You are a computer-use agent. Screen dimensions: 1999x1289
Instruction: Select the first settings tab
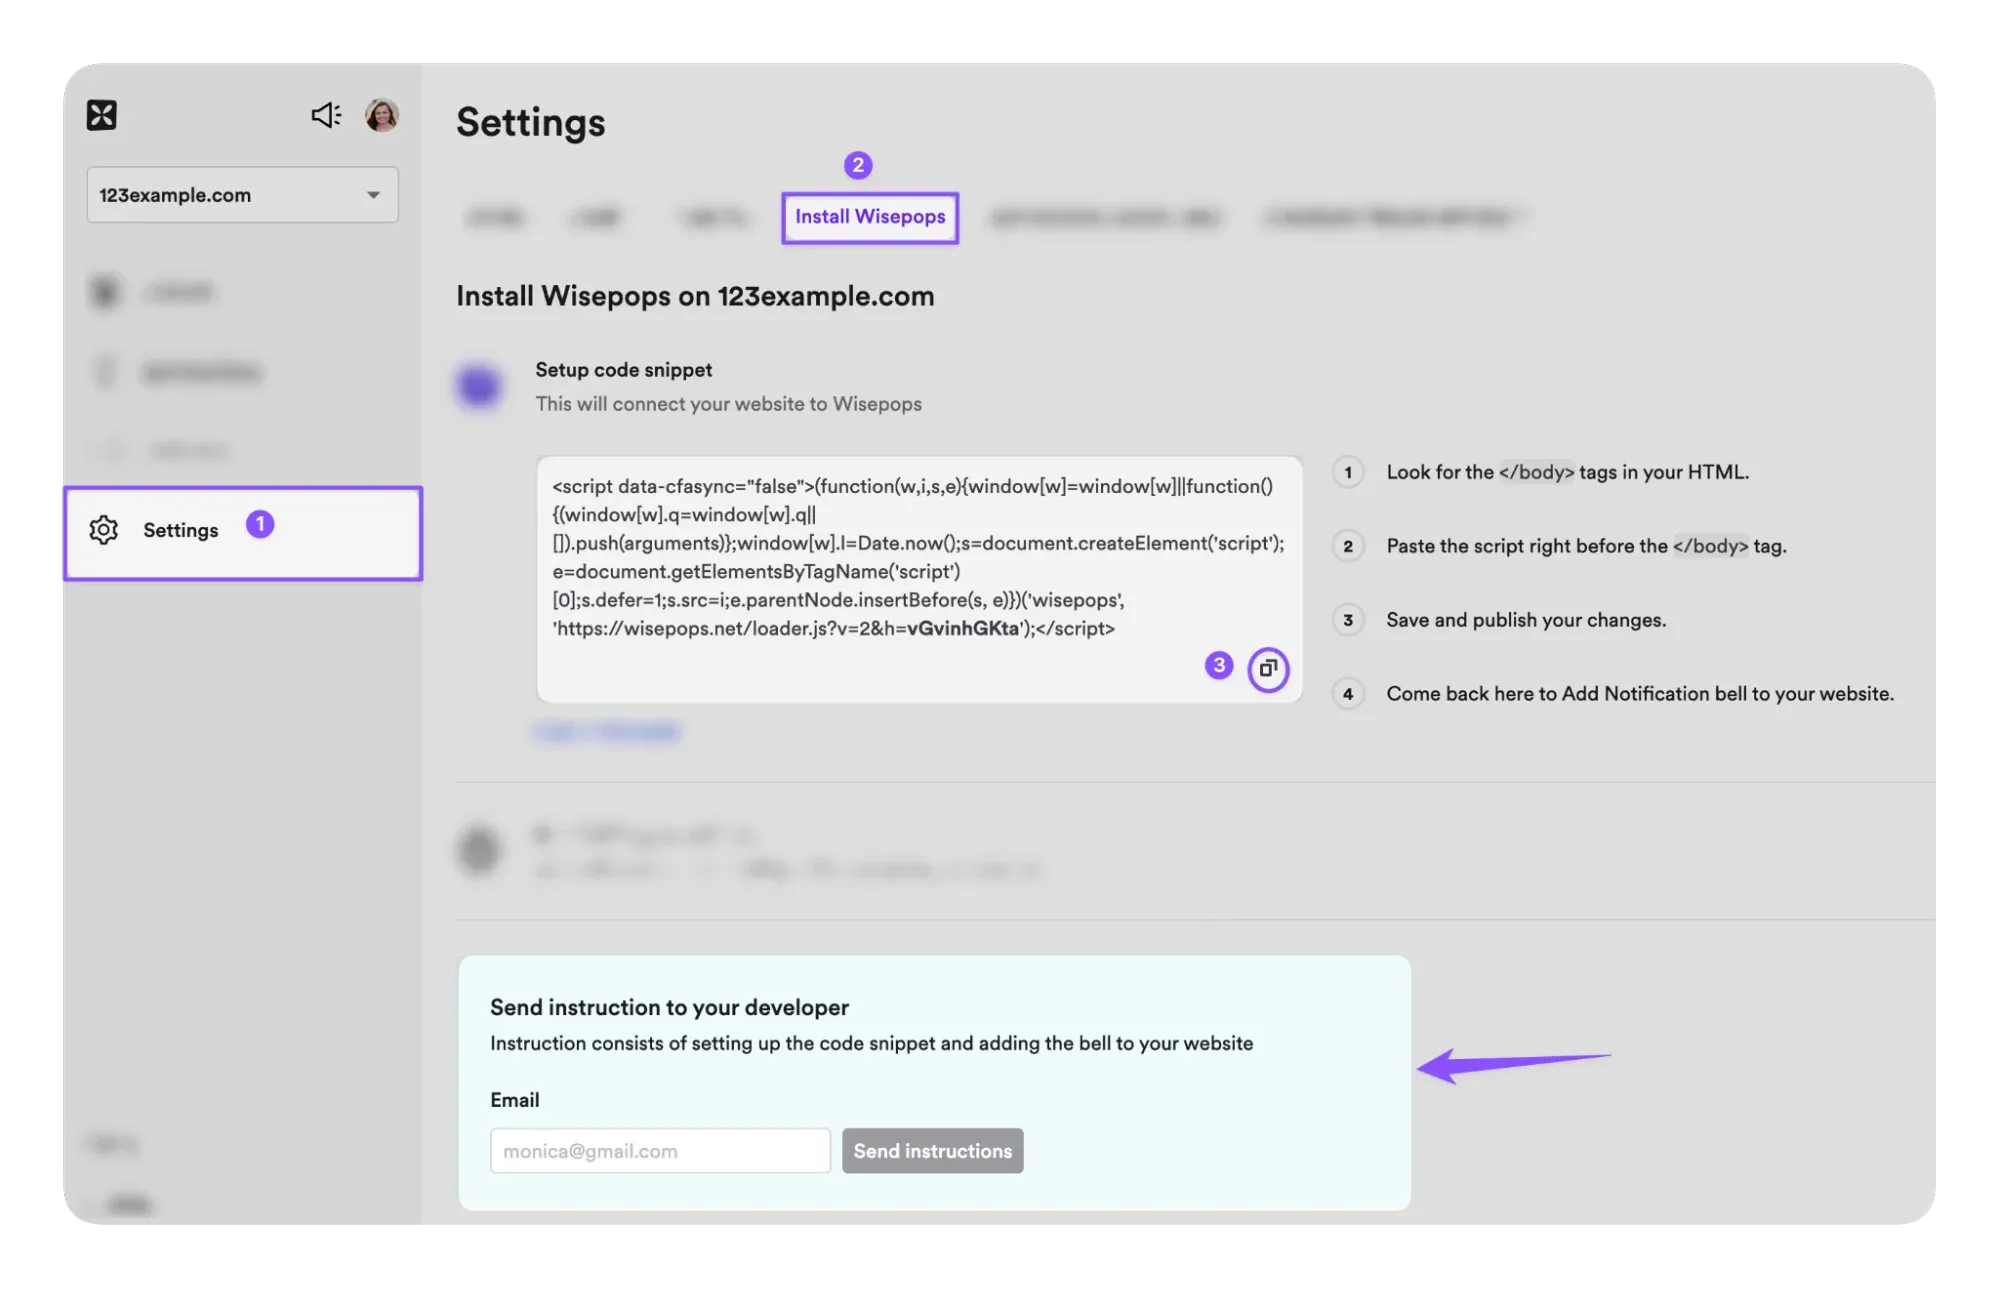[494, 217]
